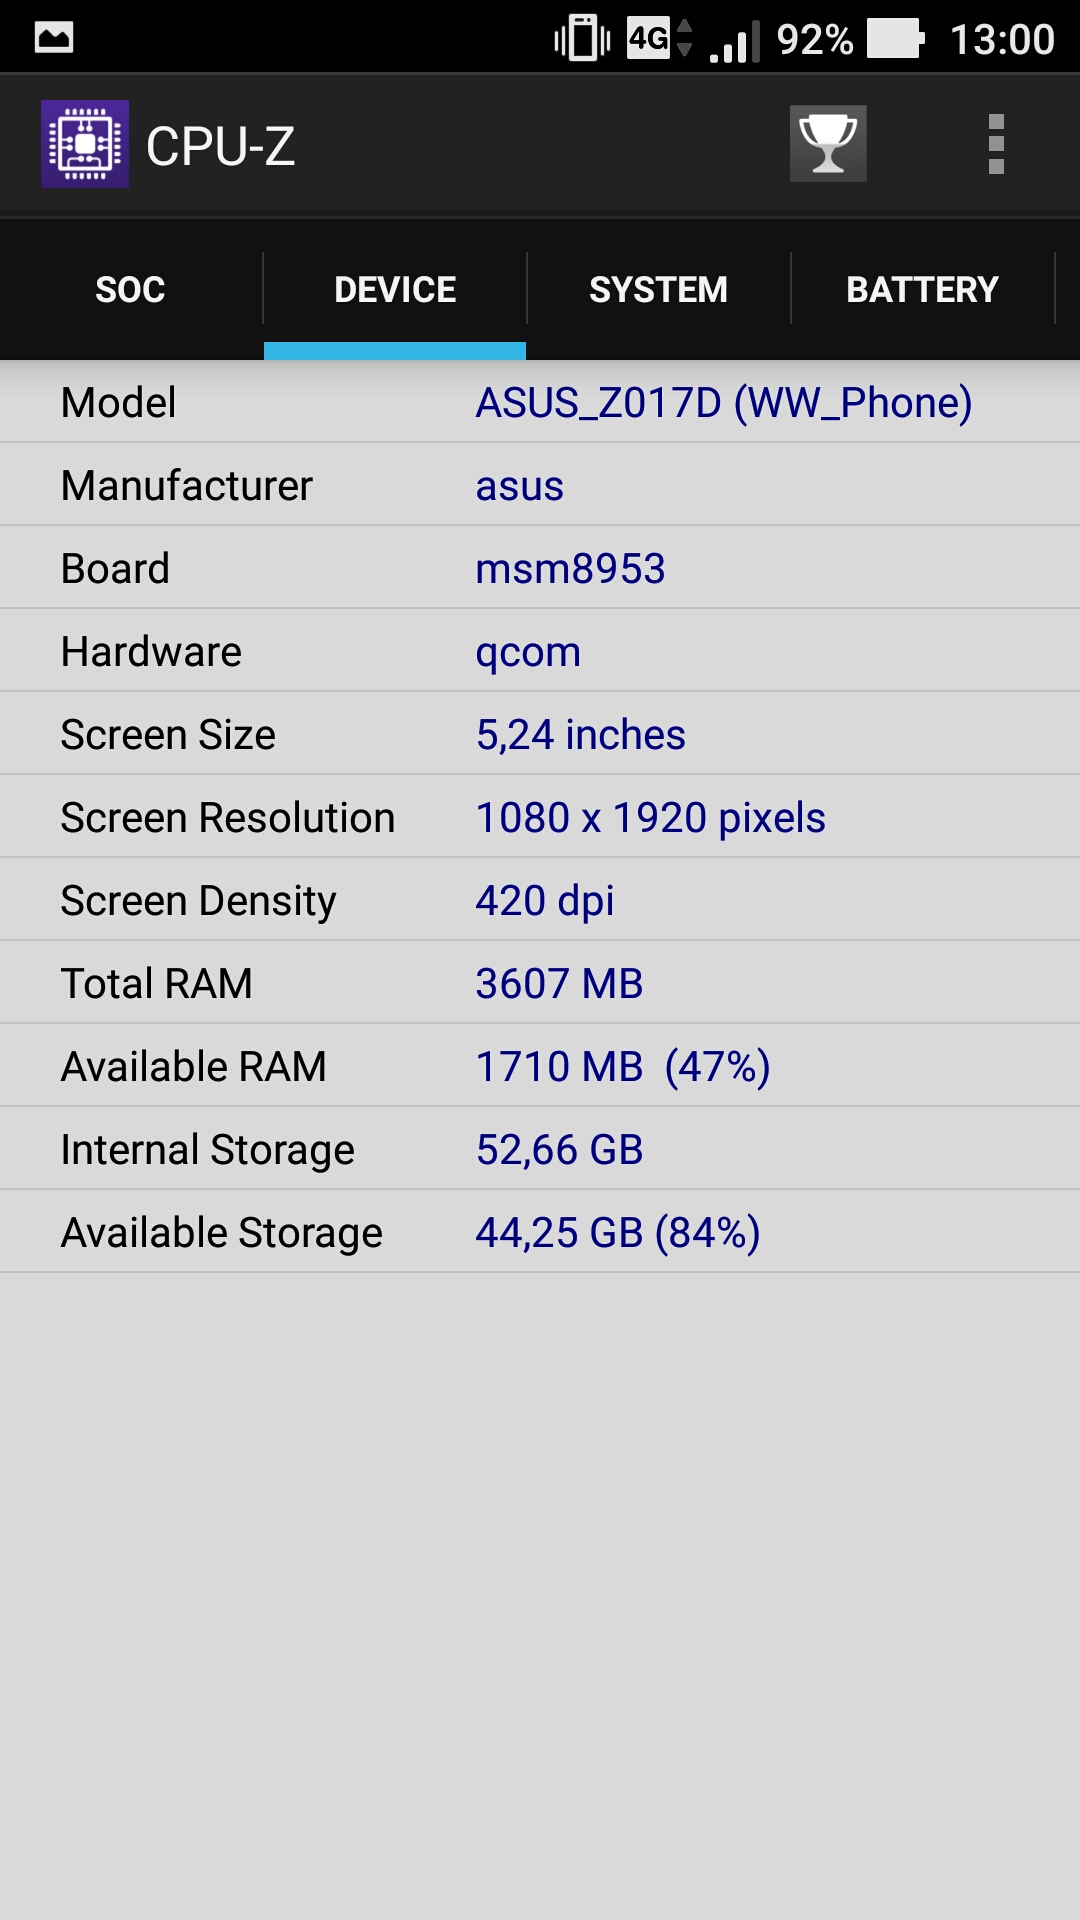Open the SYSTEM tab
Viewport: 1080px width, 1920px height.
659,289
